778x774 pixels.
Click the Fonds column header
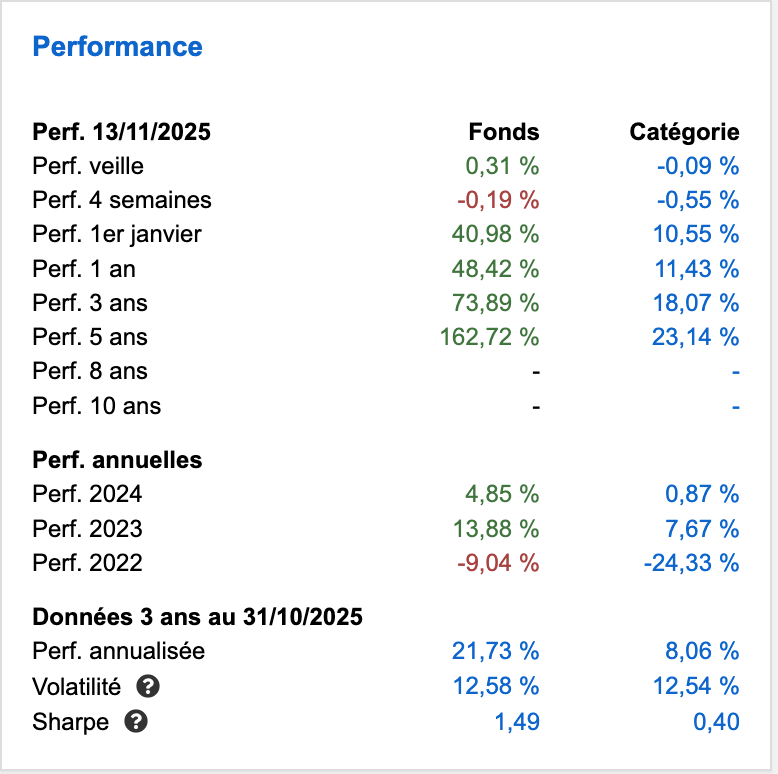(x=504, y=132)
